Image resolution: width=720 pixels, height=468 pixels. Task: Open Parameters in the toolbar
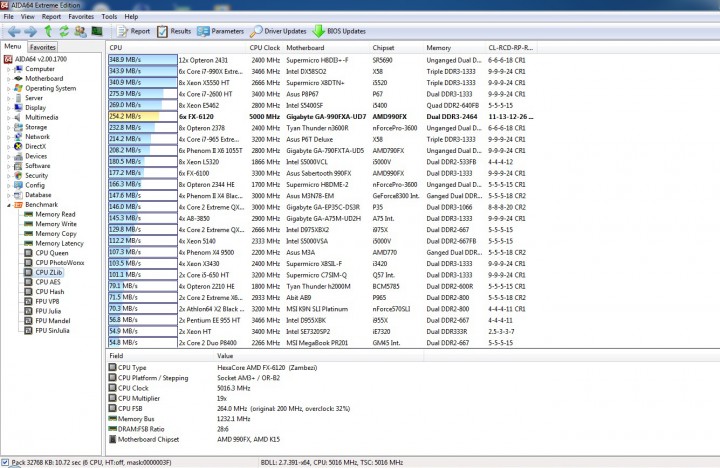[220, 31]
